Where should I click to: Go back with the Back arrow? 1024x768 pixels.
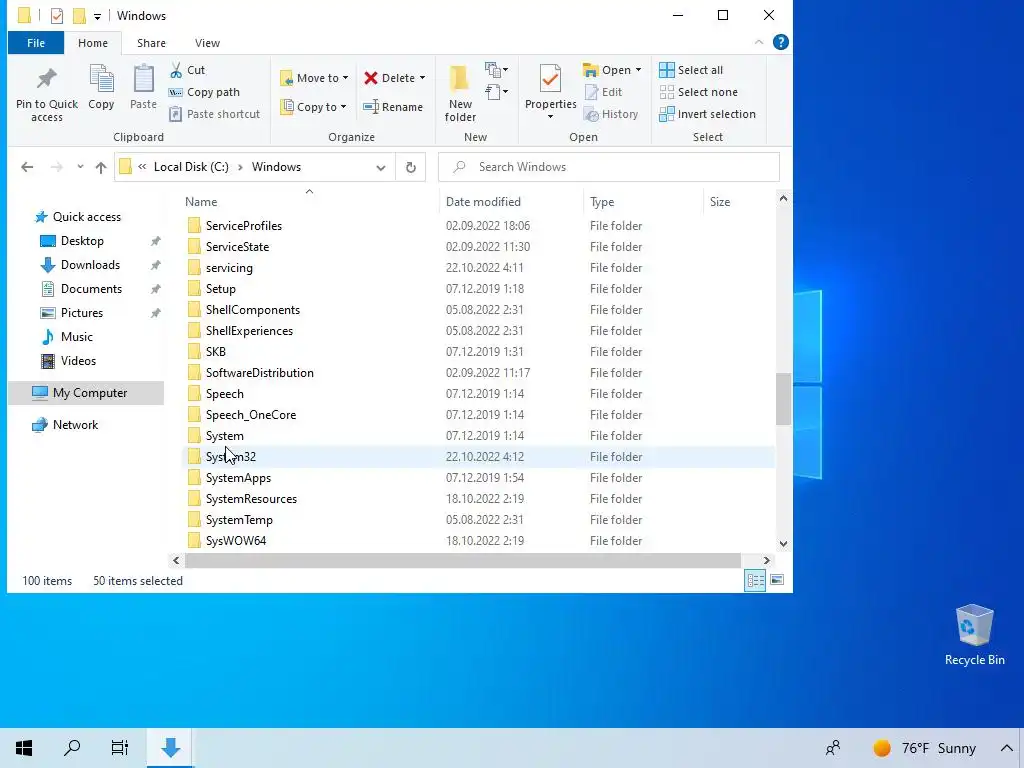pyautogui.click(x=27, y=167)
